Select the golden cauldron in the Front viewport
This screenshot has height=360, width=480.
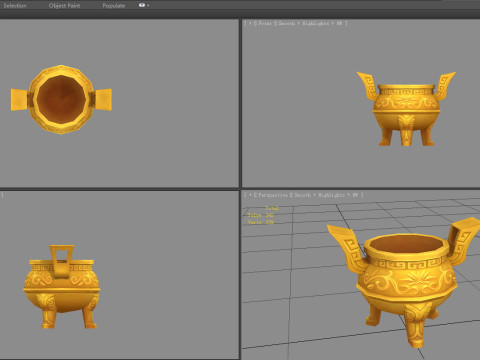[406, 109]
